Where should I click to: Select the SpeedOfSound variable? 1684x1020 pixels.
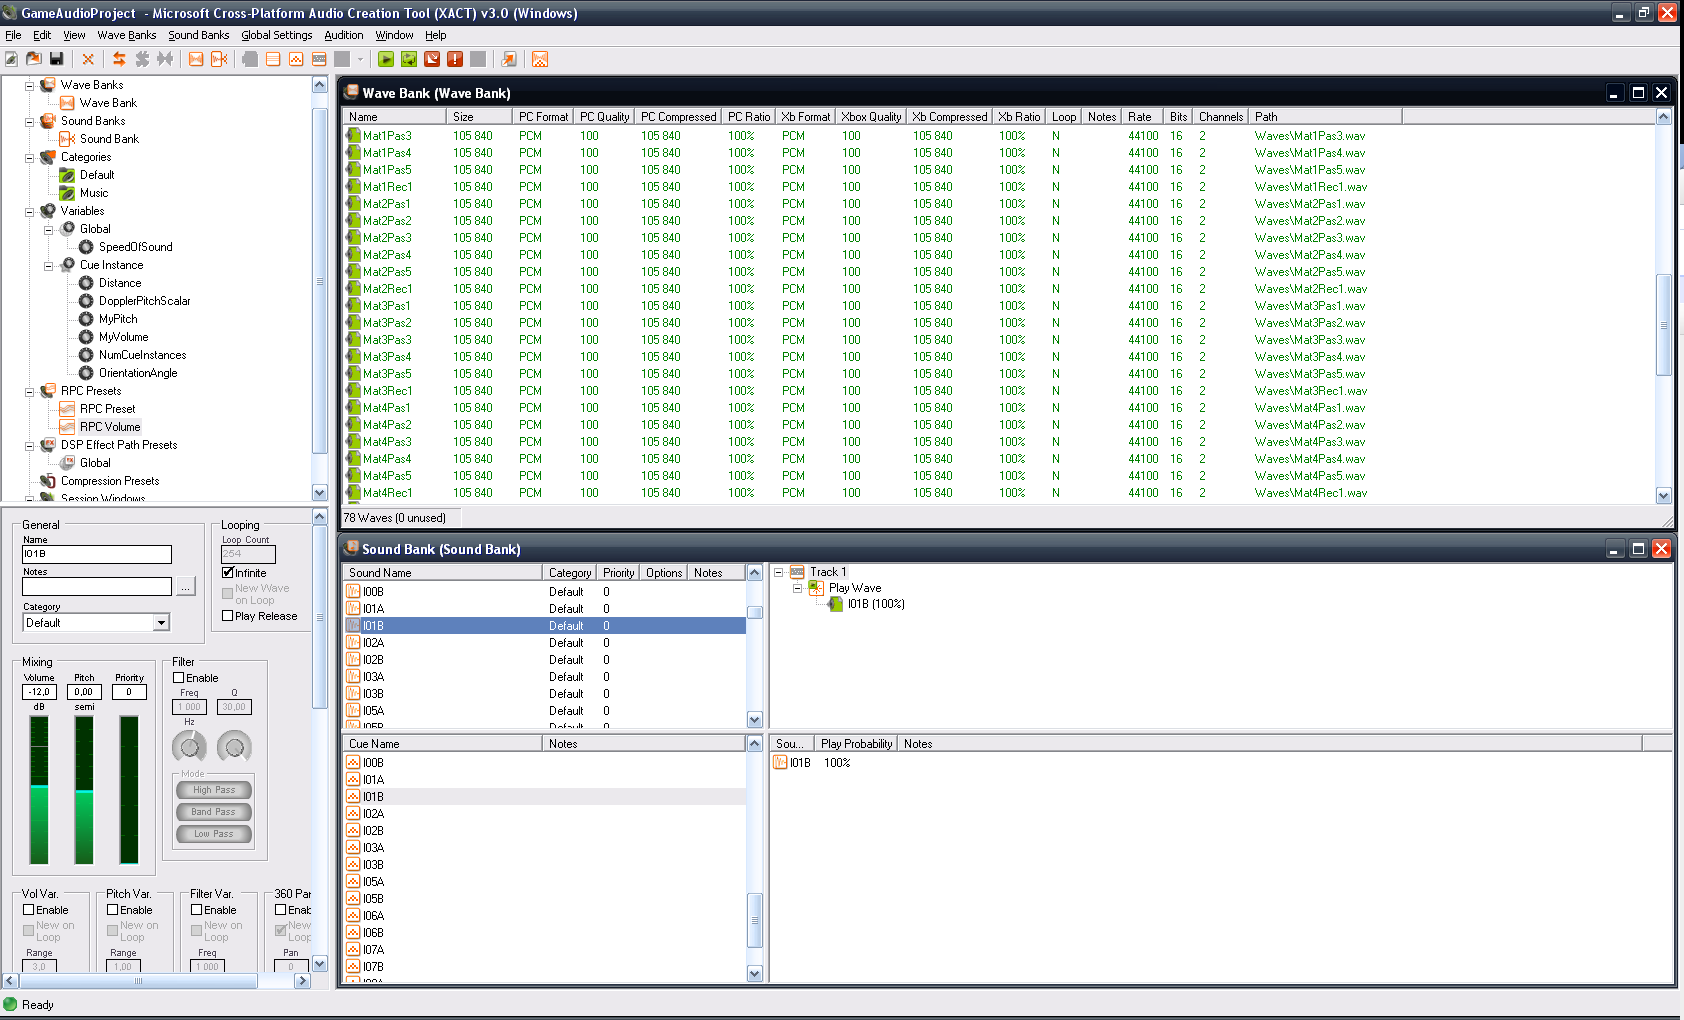(x=135, y=247)
